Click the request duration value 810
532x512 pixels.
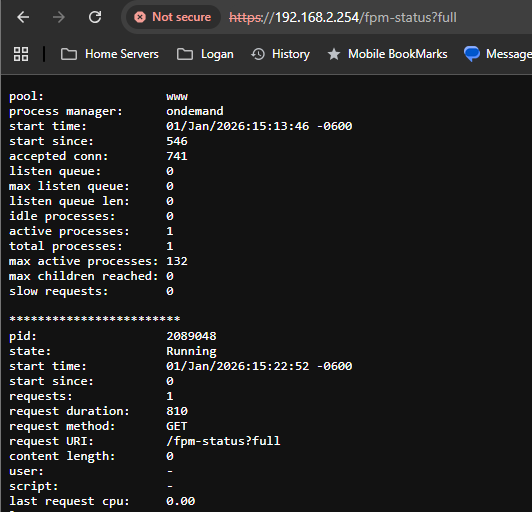[177, 411]
